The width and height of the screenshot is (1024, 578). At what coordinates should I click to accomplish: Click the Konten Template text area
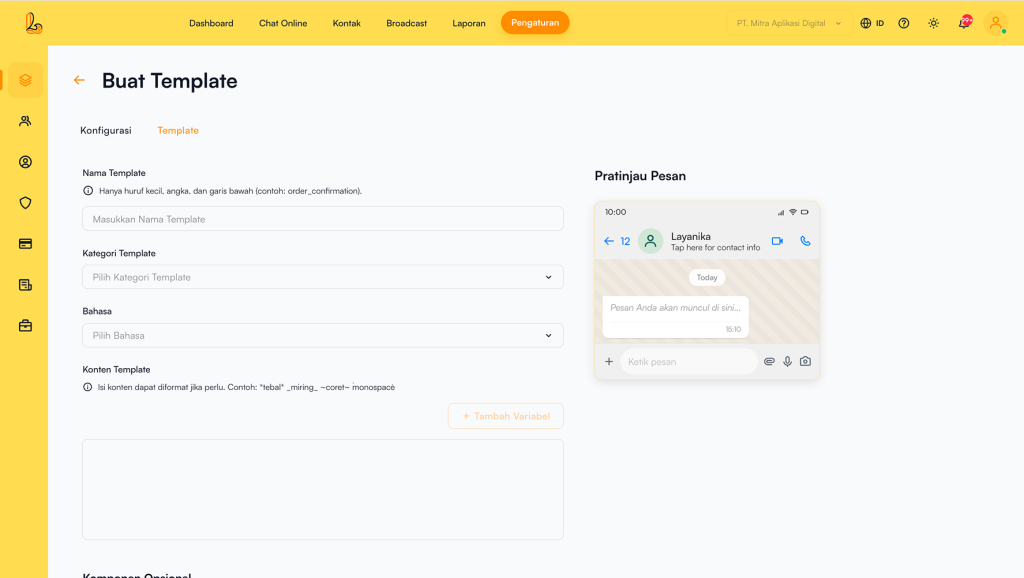click(x=322, y=489)
